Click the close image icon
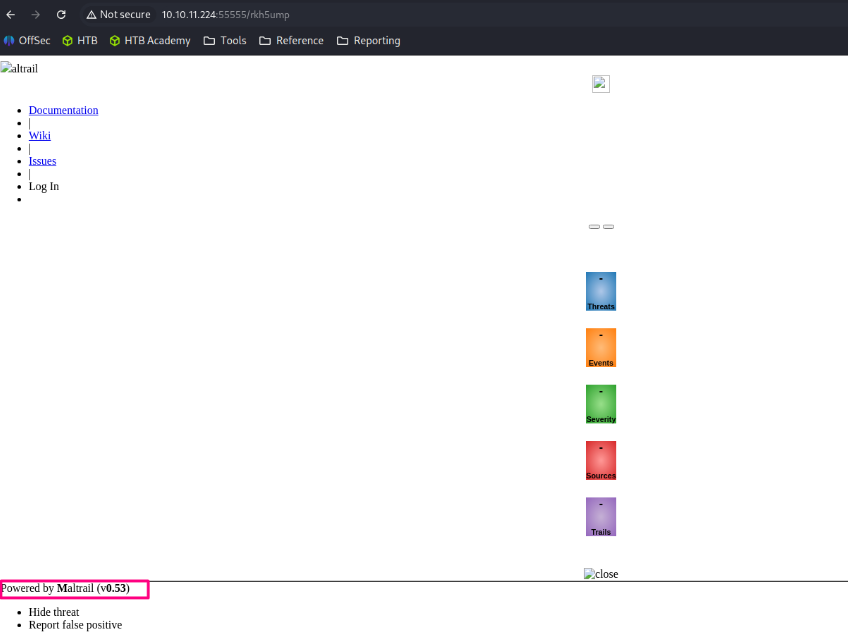 click(601, 574)
